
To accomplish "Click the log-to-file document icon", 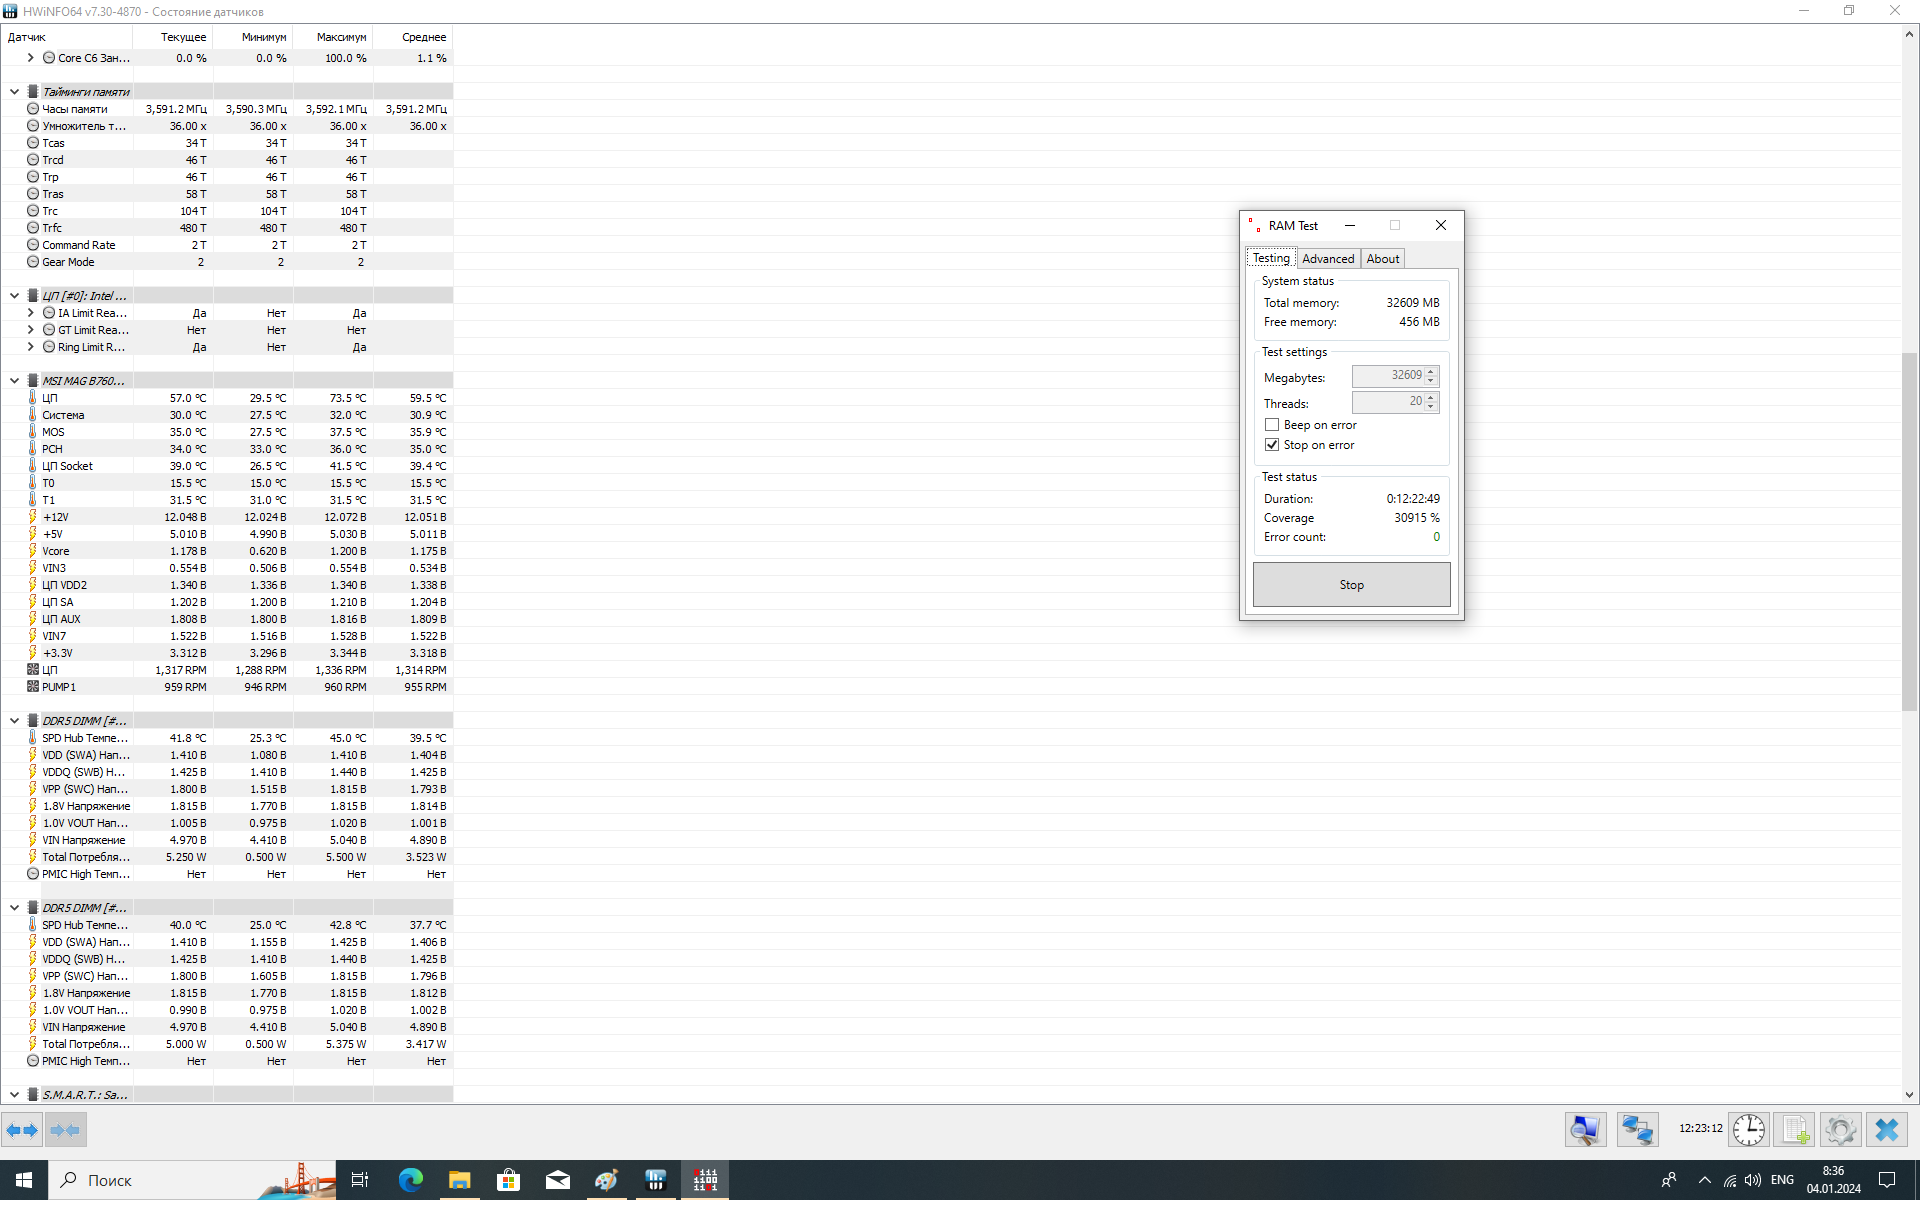I will (1795, 1130).
